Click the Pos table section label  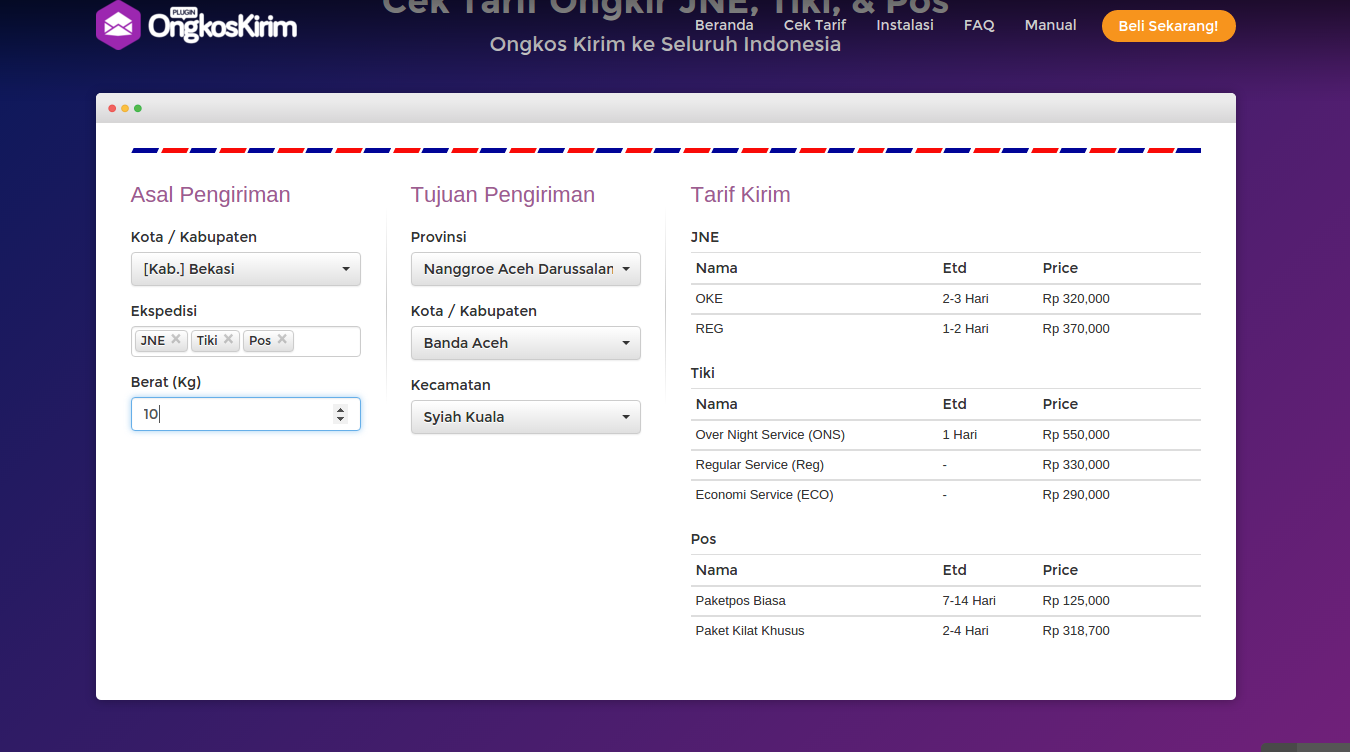704,539
